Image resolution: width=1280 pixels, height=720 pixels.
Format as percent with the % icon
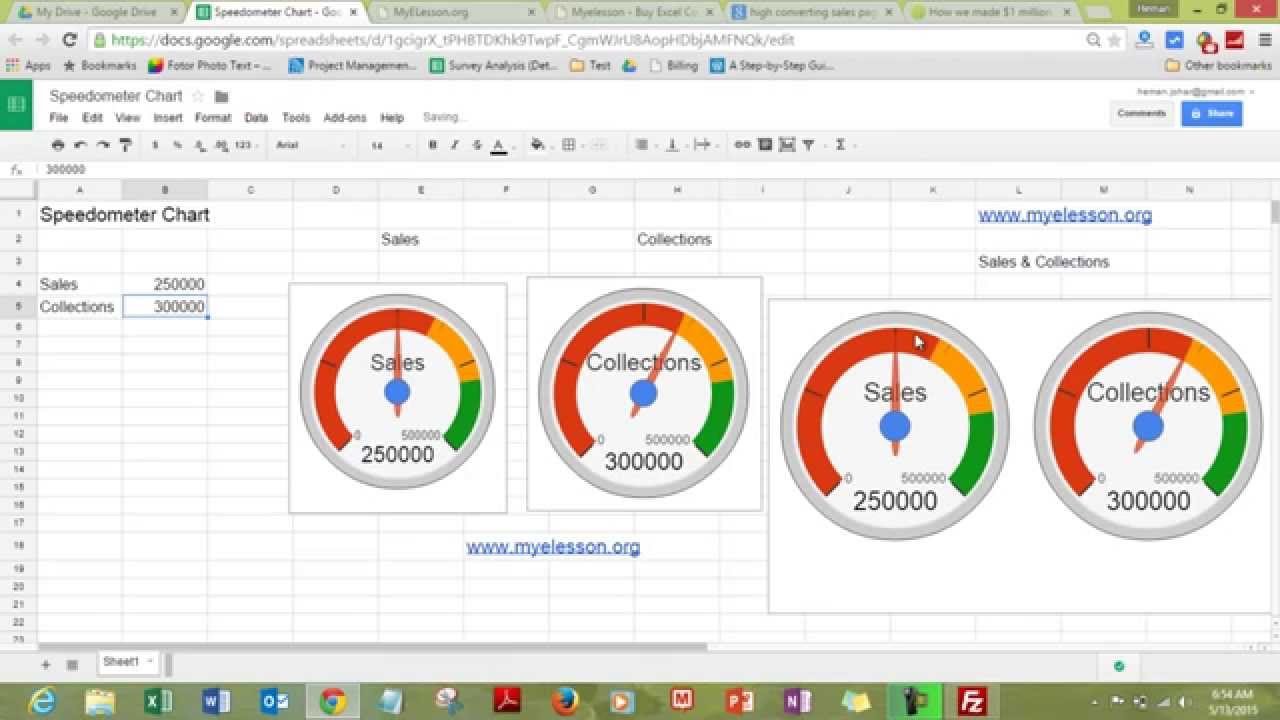[177, 145]
